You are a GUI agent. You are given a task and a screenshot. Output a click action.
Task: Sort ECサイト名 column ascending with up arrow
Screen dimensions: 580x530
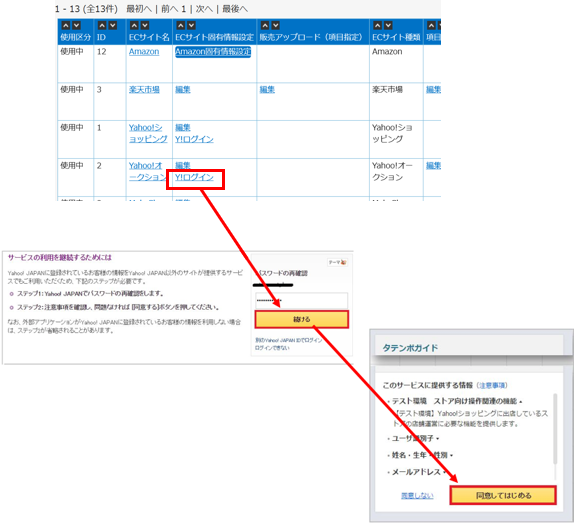click(x=134, y=25)
